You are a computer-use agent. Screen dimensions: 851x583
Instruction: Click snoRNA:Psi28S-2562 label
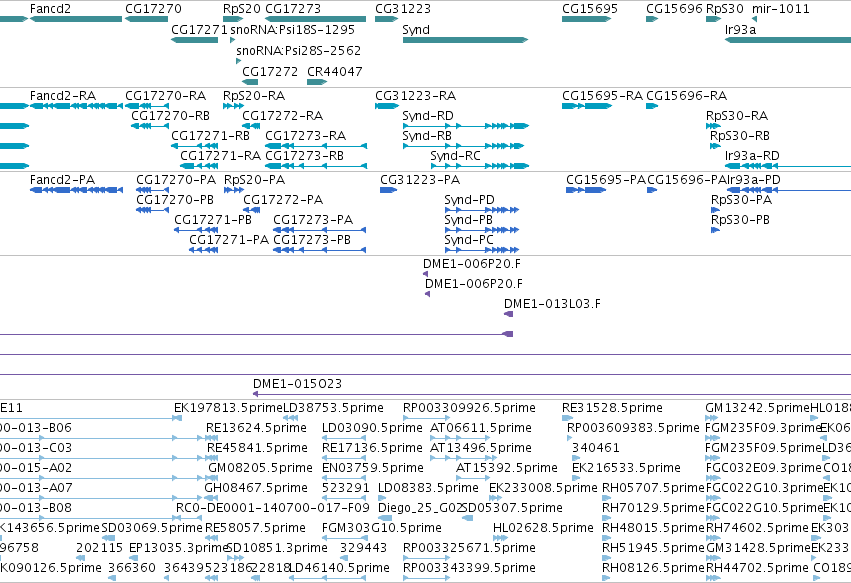[299, 50]
